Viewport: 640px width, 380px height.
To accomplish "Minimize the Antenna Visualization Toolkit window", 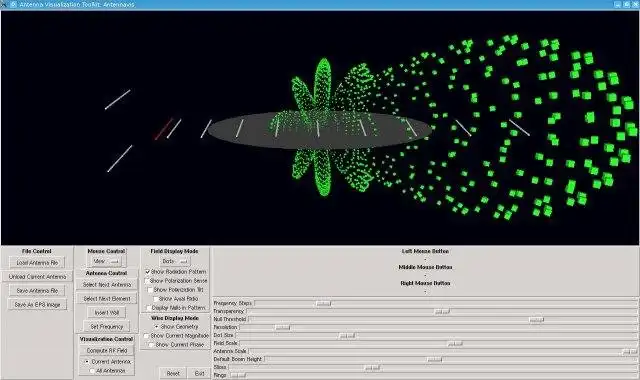I will pyautogui.click(x=618, y=4).
